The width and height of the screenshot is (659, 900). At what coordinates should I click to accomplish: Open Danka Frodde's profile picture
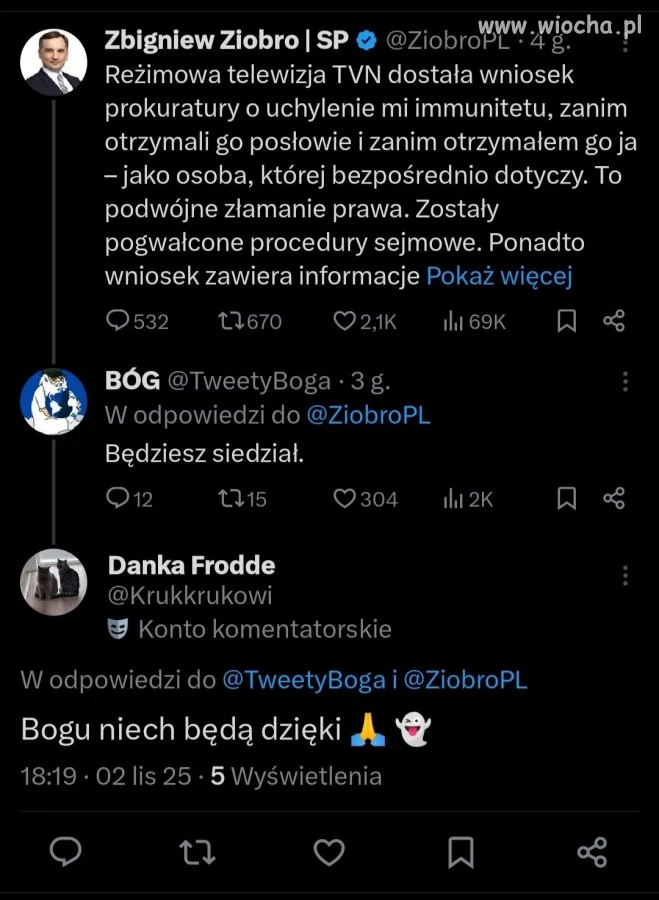click(x=54, y=581)
